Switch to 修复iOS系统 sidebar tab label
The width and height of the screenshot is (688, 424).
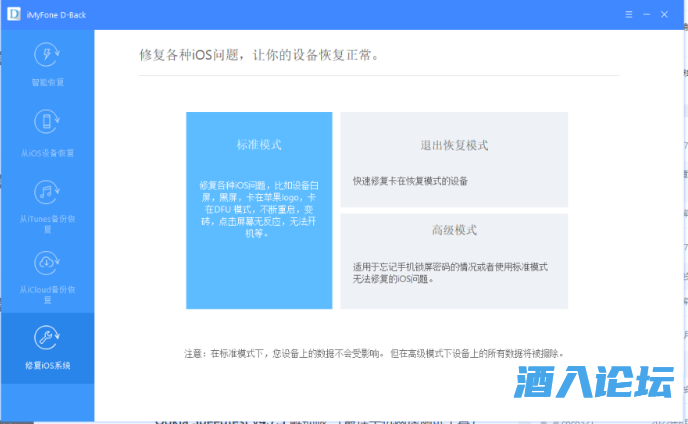click(x=47, y=365)
